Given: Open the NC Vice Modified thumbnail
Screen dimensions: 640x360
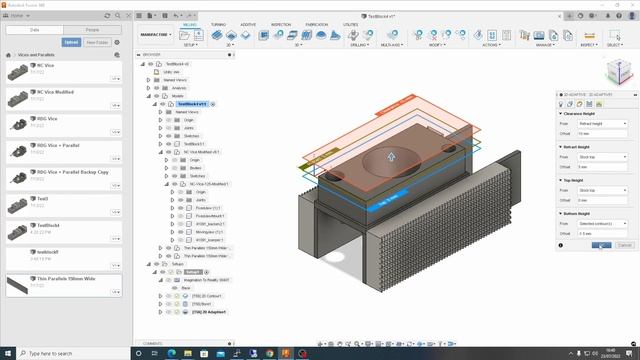Looking at the screenshot, I should pyautogui.click(x=18, y=99).
